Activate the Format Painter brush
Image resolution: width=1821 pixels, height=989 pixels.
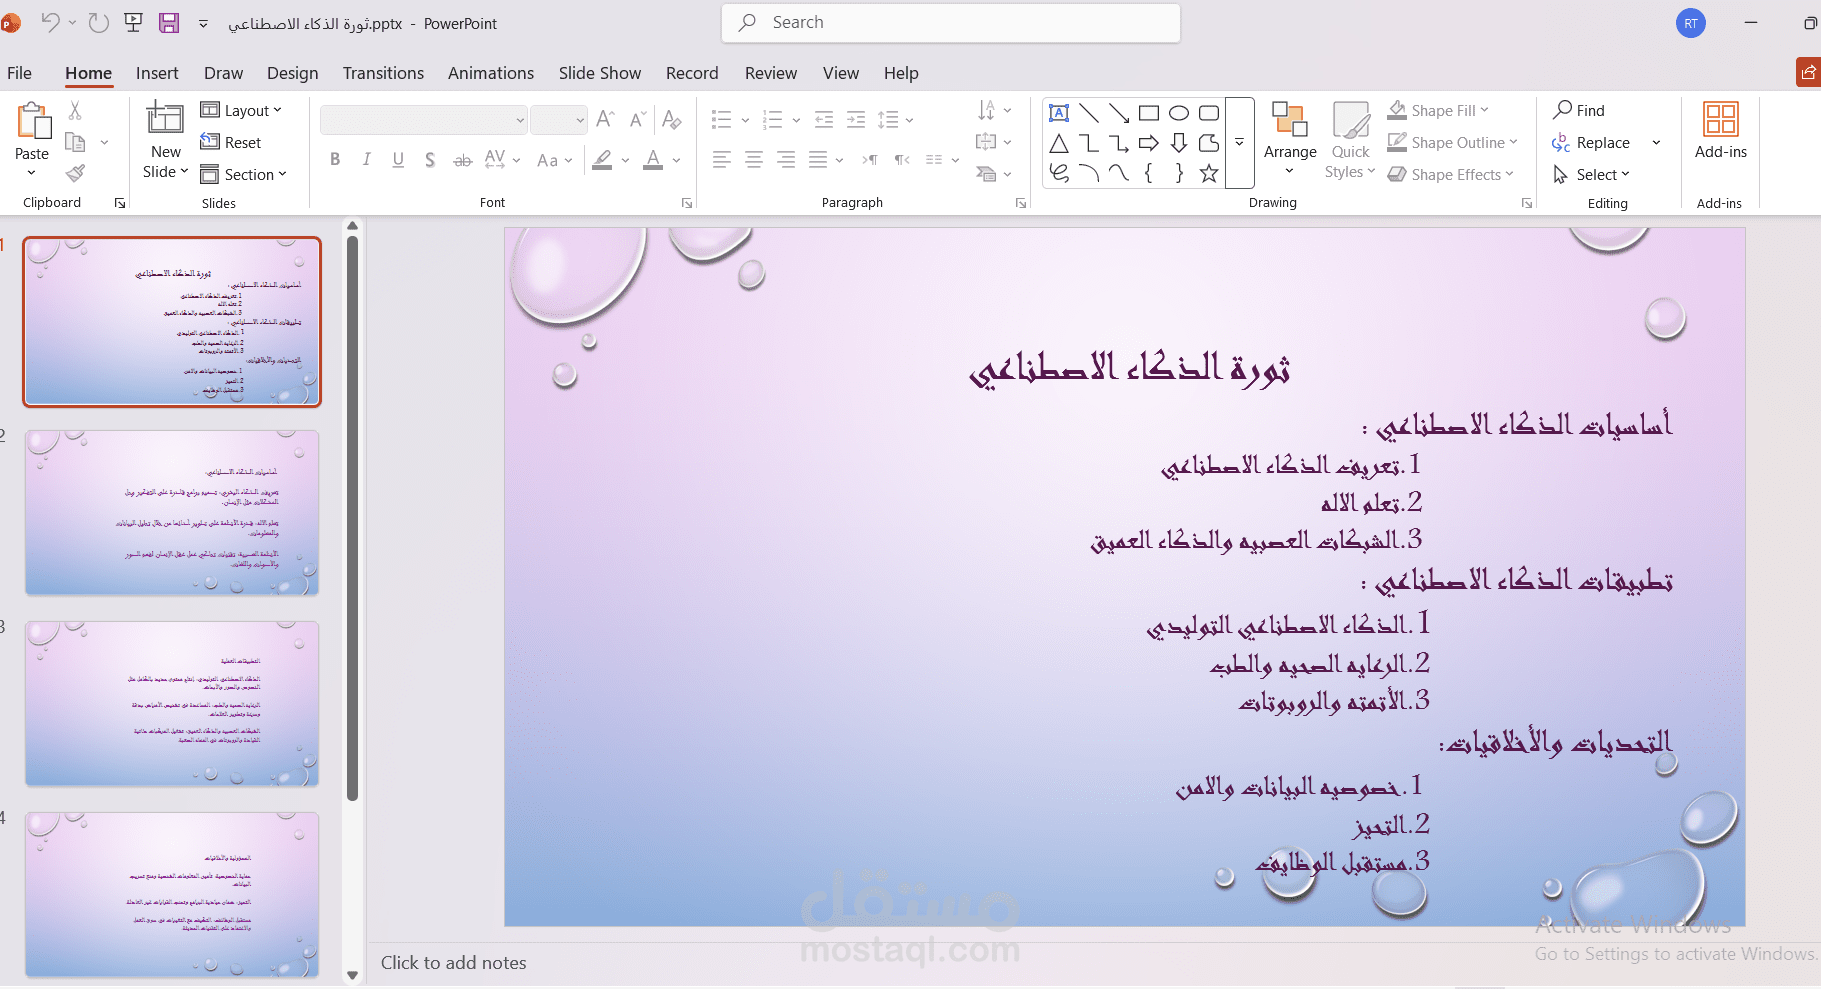[75, 174]
